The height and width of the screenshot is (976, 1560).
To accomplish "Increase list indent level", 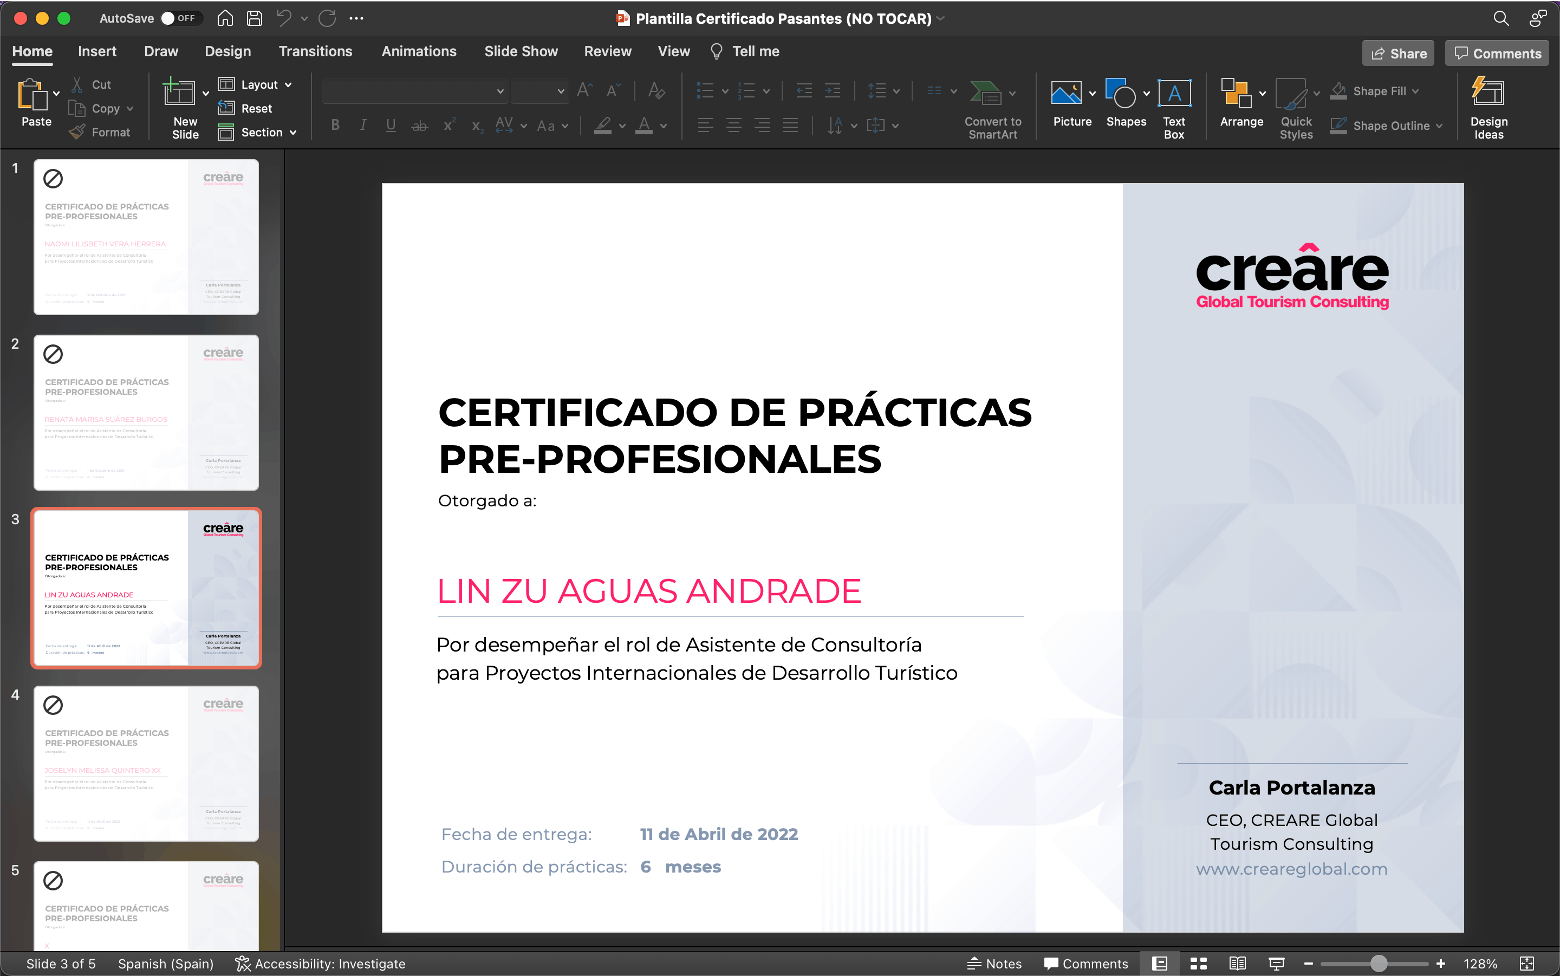I will click(x=832, y=91).
